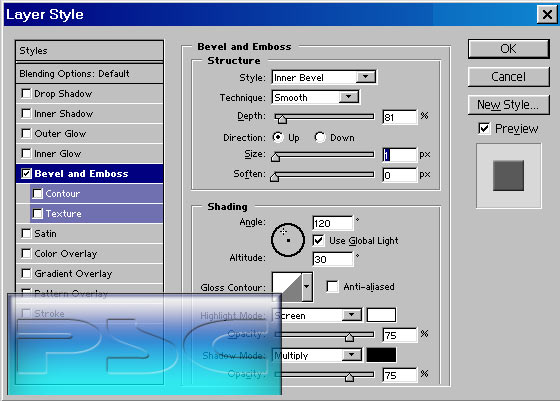Select the Outer Glow list entry label

pos(60,134)
